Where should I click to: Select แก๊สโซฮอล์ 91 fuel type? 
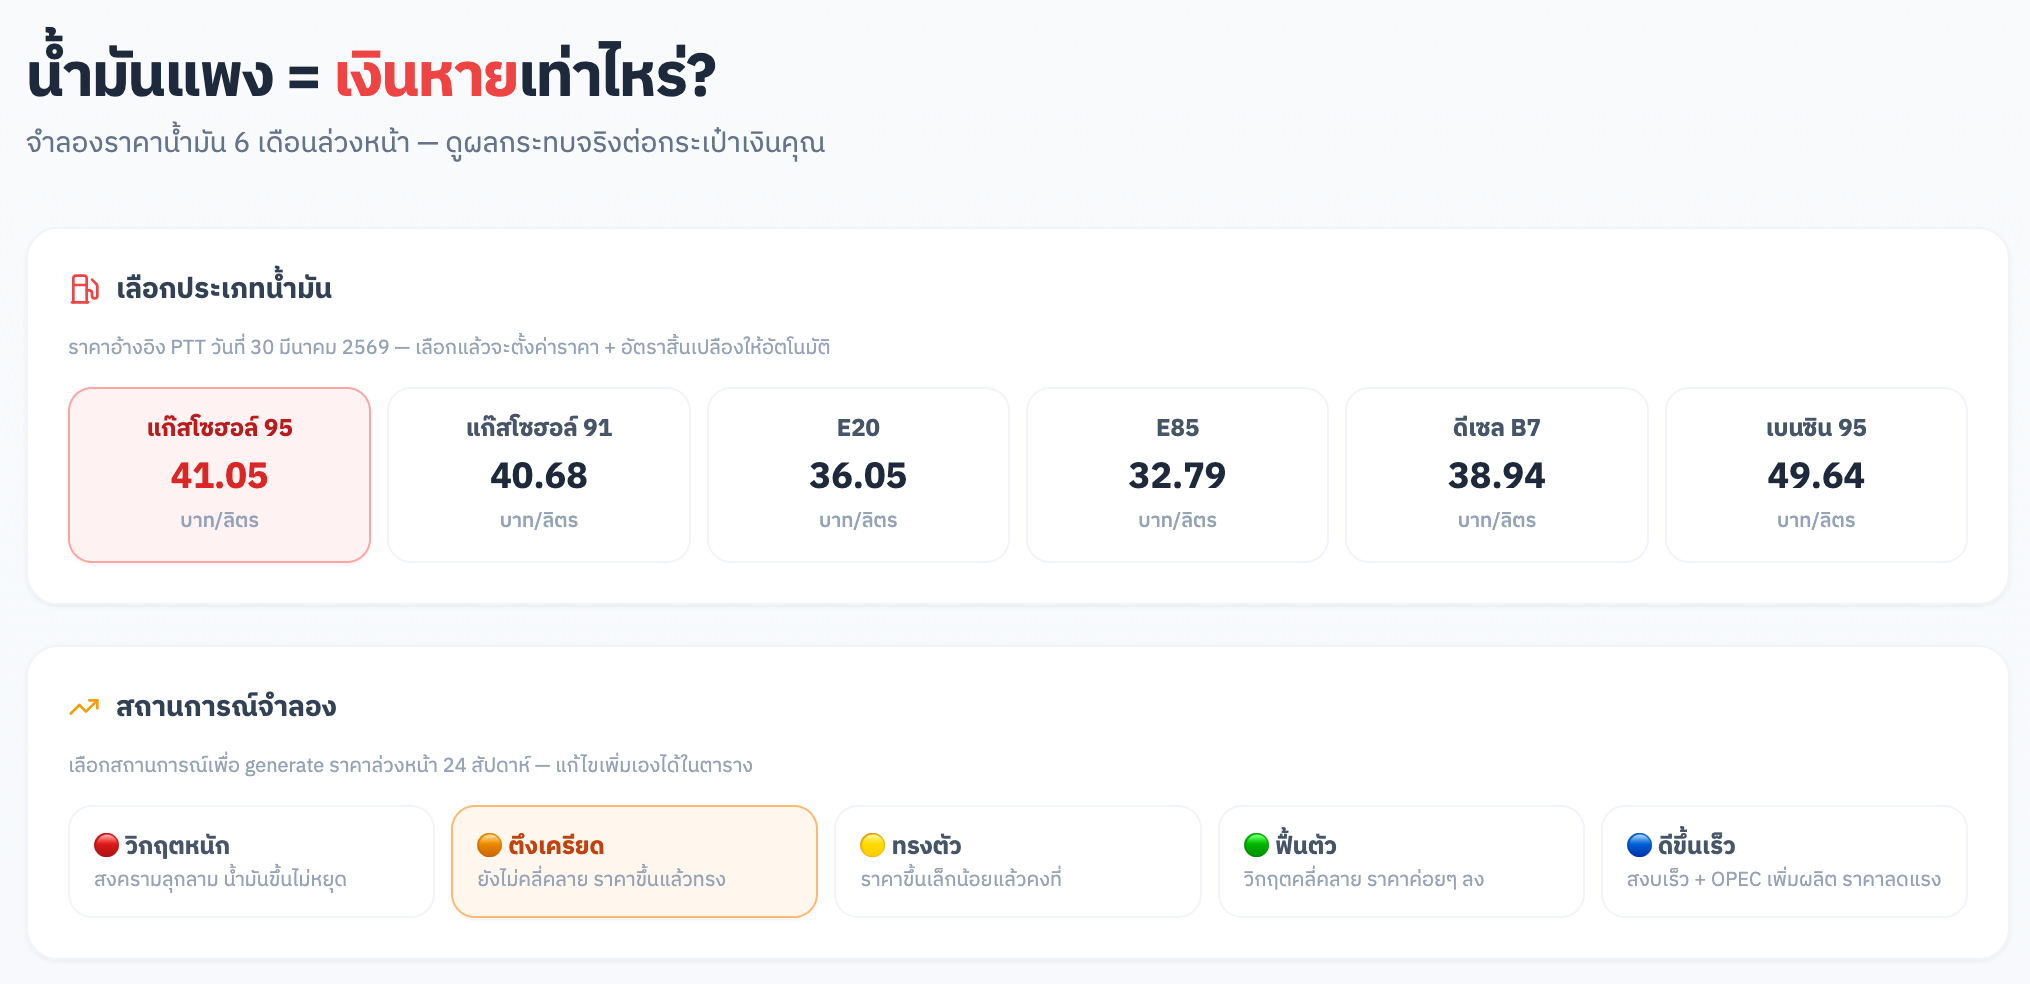[538, 475]
